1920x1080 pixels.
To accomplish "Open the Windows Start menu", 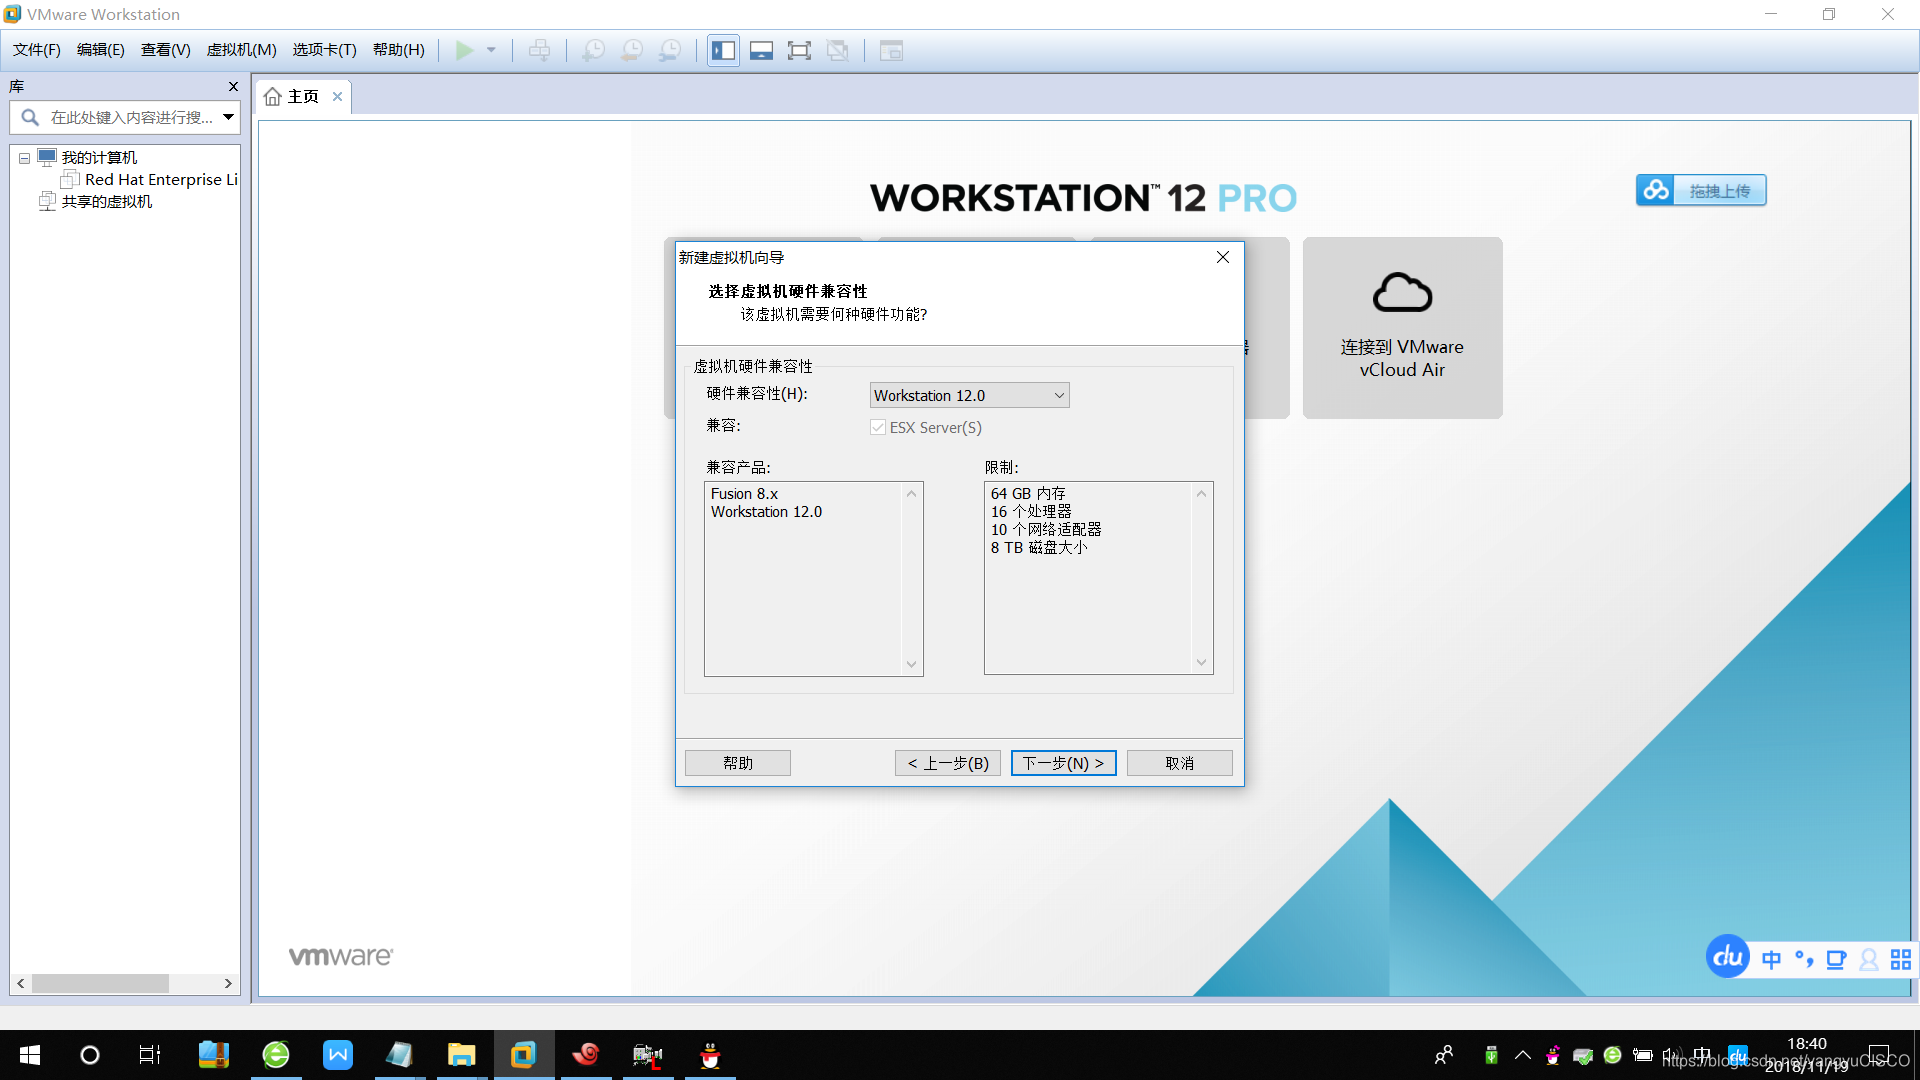I will point(30,1055).
